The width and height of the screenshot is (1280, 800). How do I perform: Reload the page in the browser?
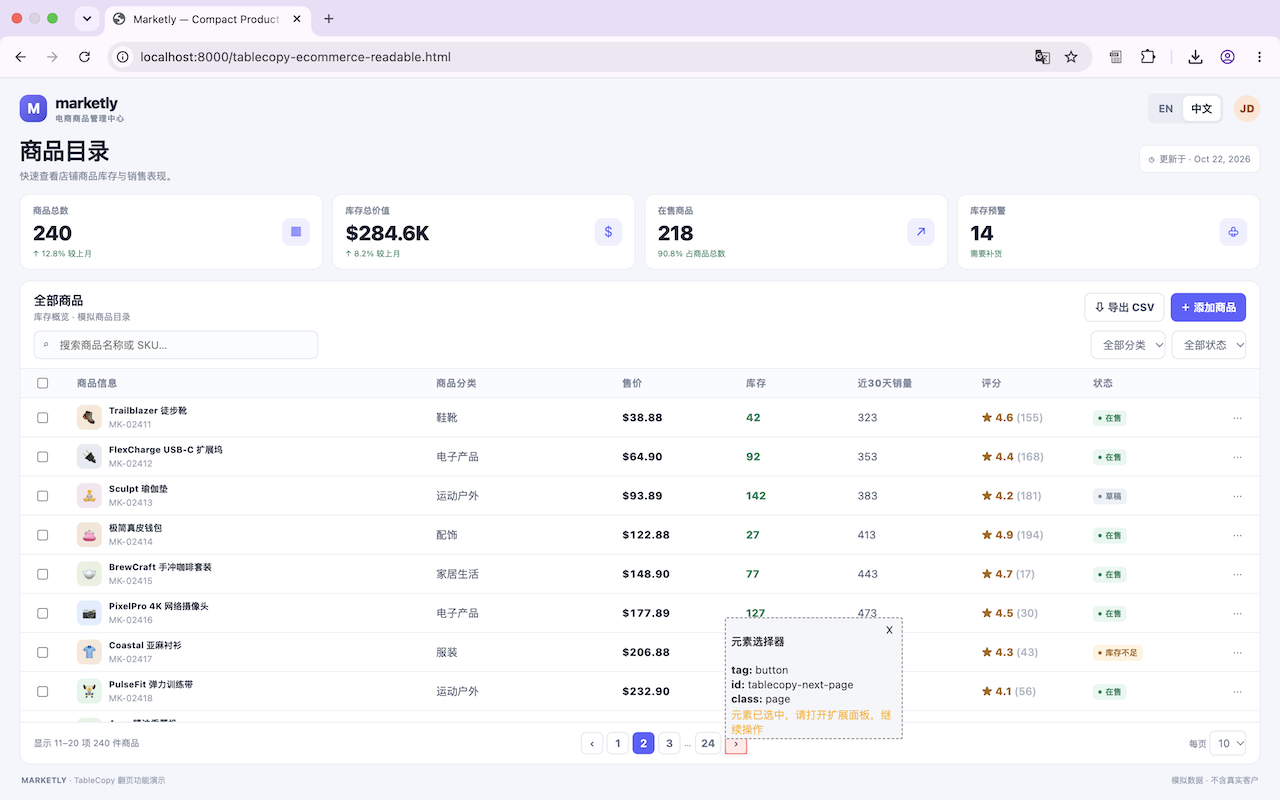point(85,57)
